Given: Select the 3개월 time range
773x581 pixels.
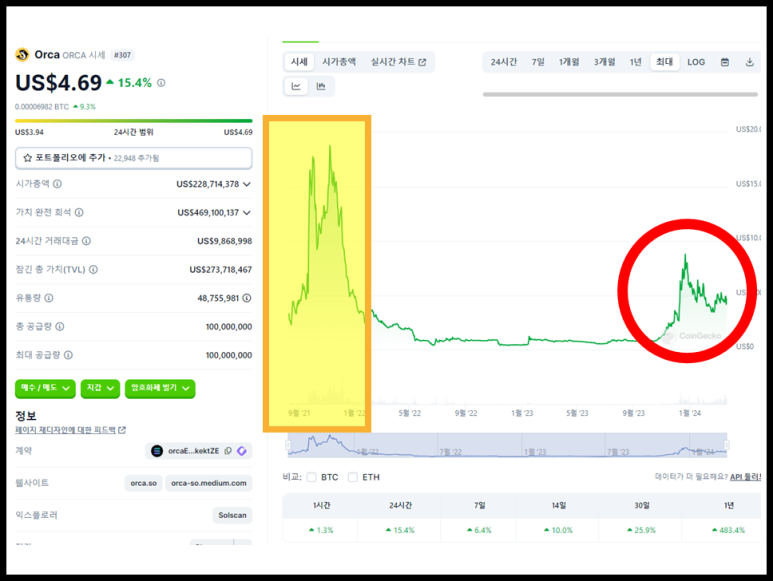Looking at the screenshot, I should [x=604, y=62].
